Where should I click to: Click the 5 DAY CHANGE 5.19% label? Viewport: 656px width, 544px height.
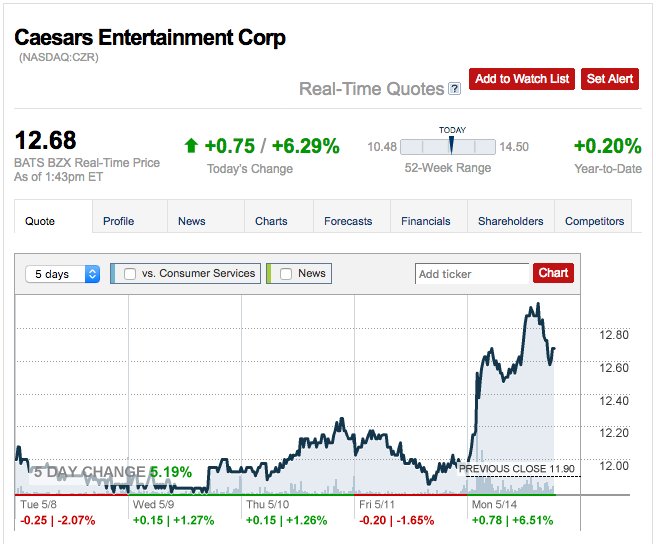[x=113, y=472]
